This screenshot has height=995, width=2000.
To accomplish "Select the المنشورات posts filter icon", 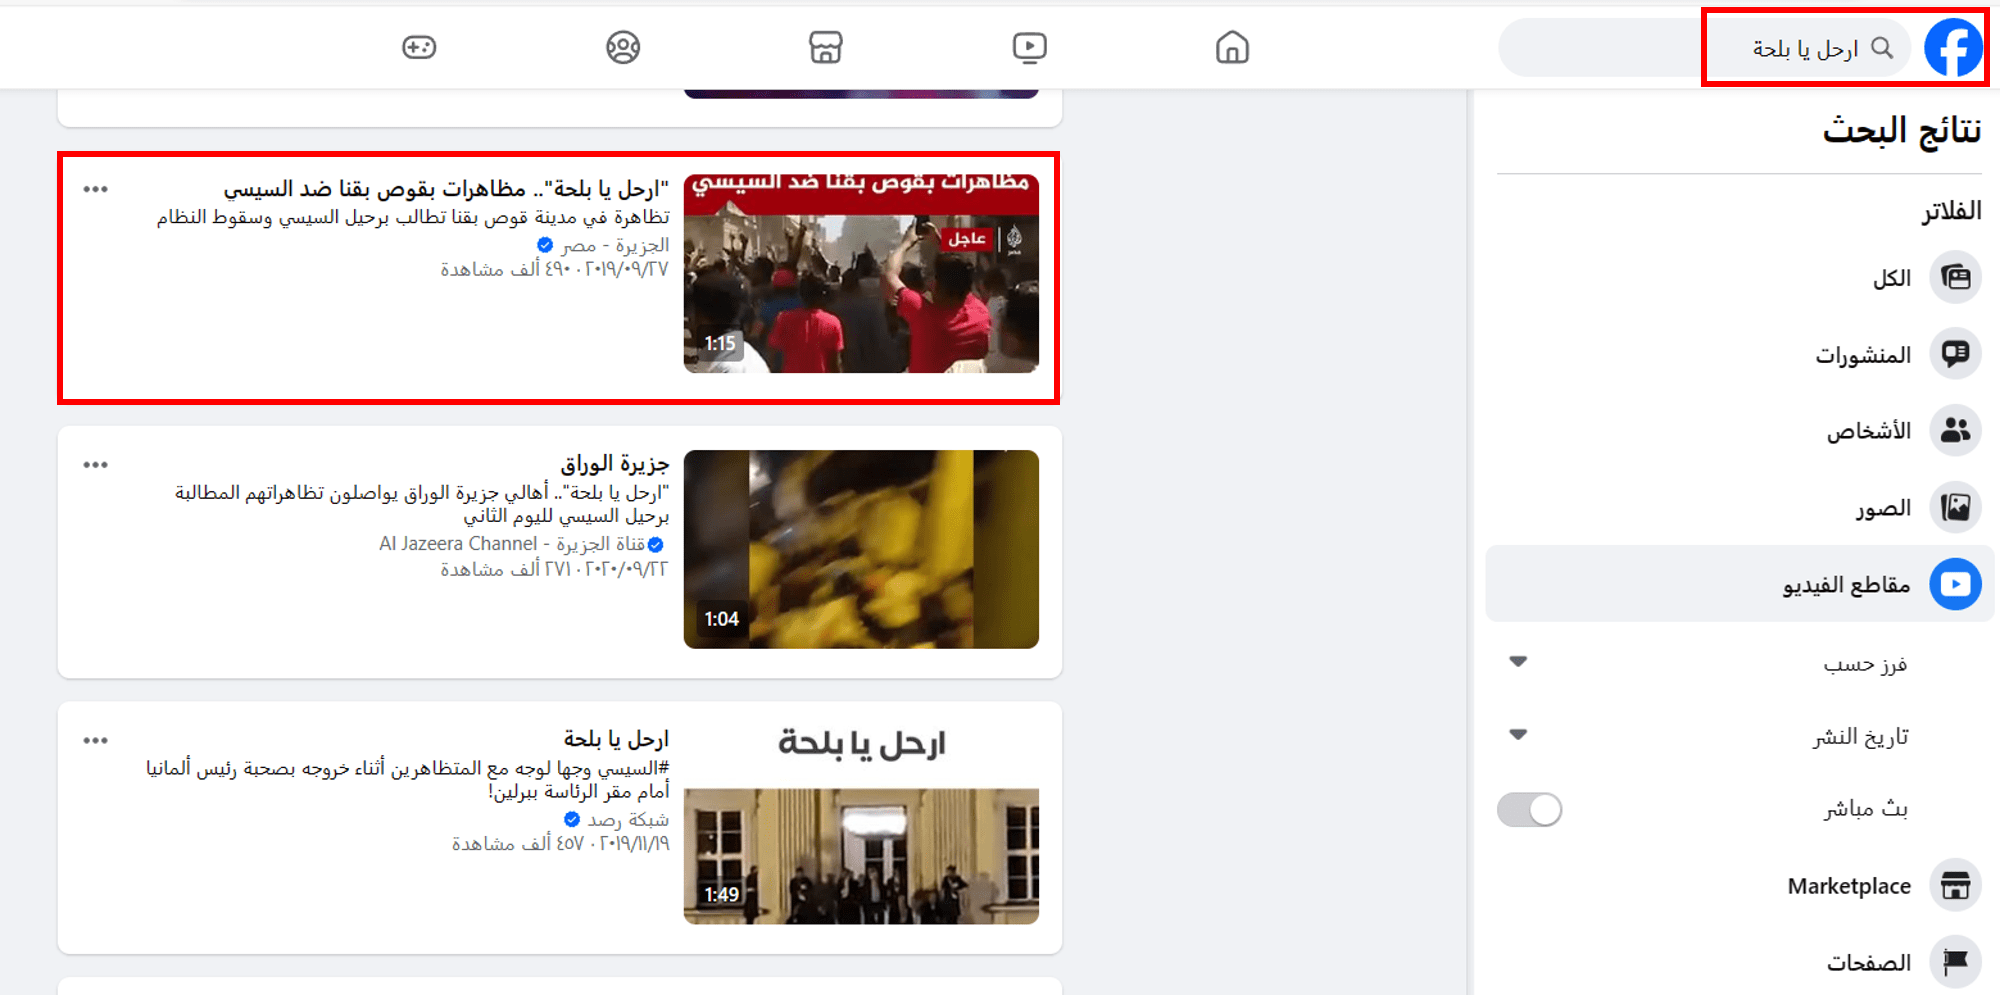I will [1955, 354].
